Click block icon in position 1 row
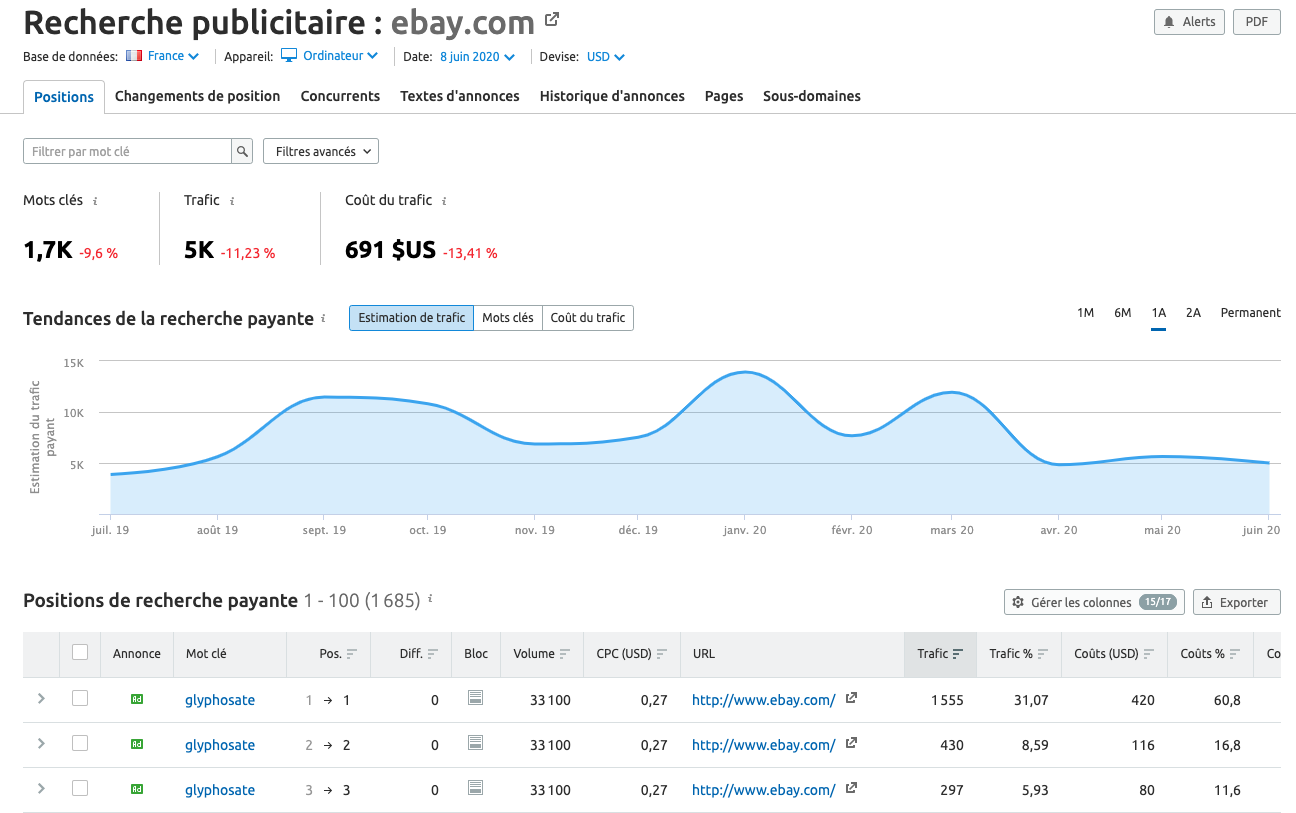Image resolution: width=1296 pixels, height=813 pixels. 476,698
